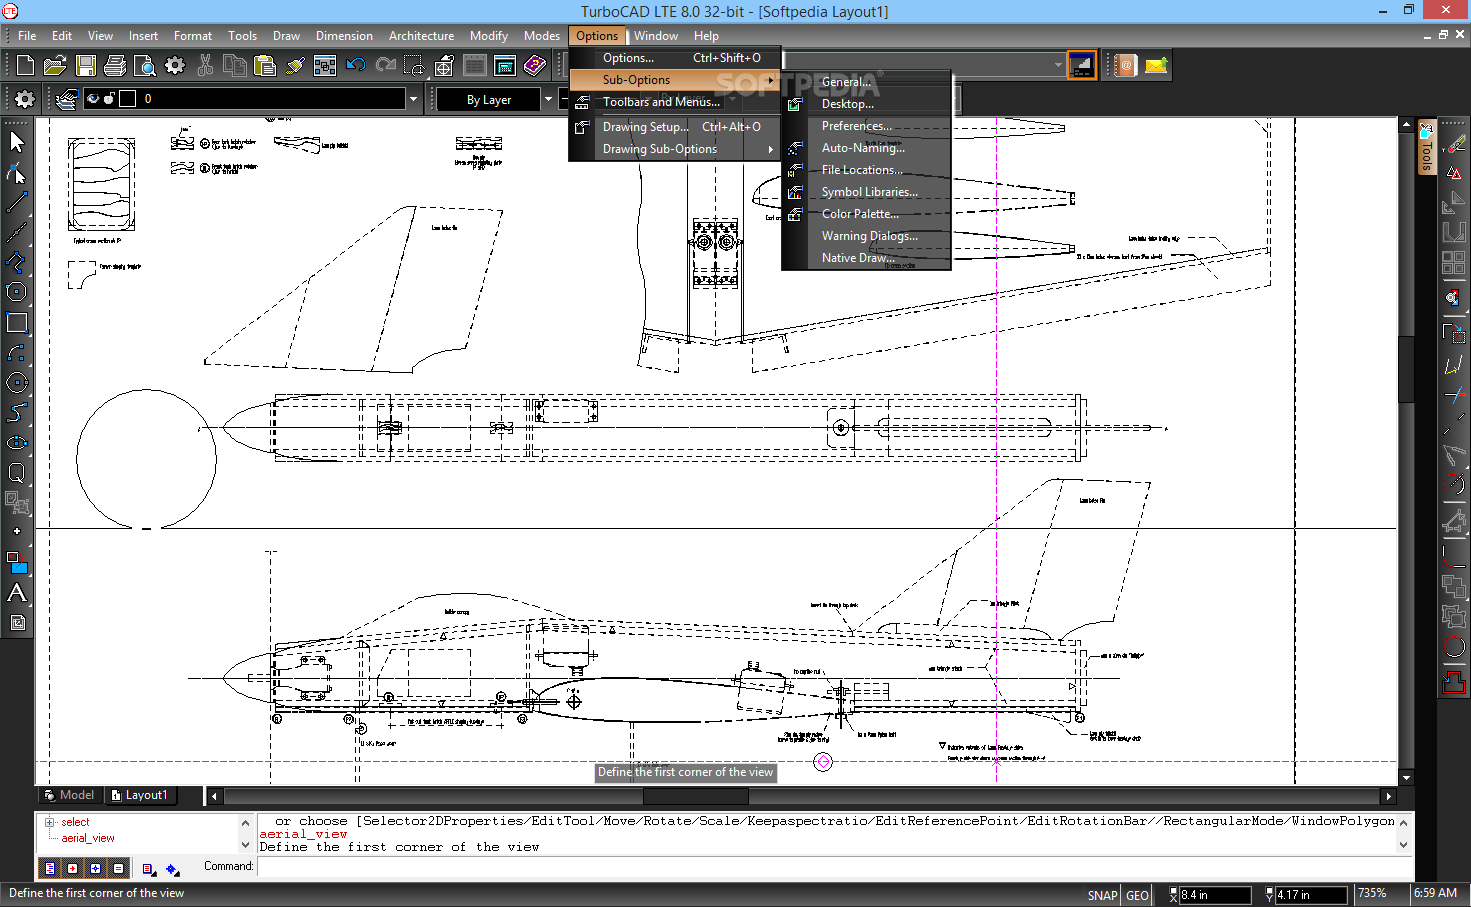The width and height of the screenshot is (1471, 907).
Task: Open the address book icon
Action: coord(1126,66)
